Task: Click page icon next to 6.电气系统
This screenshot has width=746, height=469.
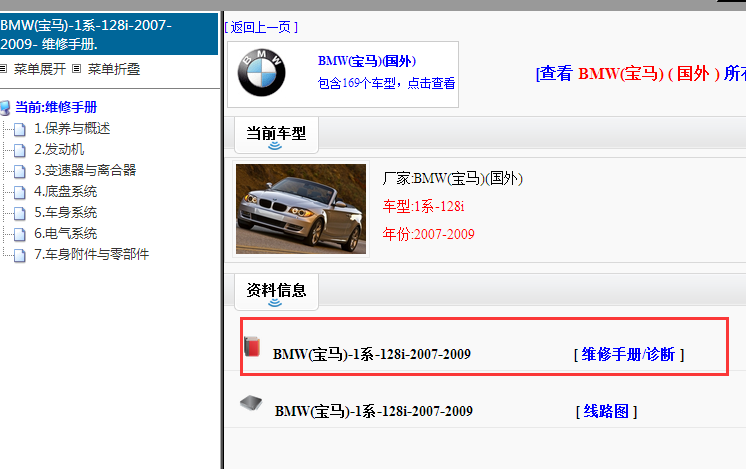Action: tap(20, 234)
